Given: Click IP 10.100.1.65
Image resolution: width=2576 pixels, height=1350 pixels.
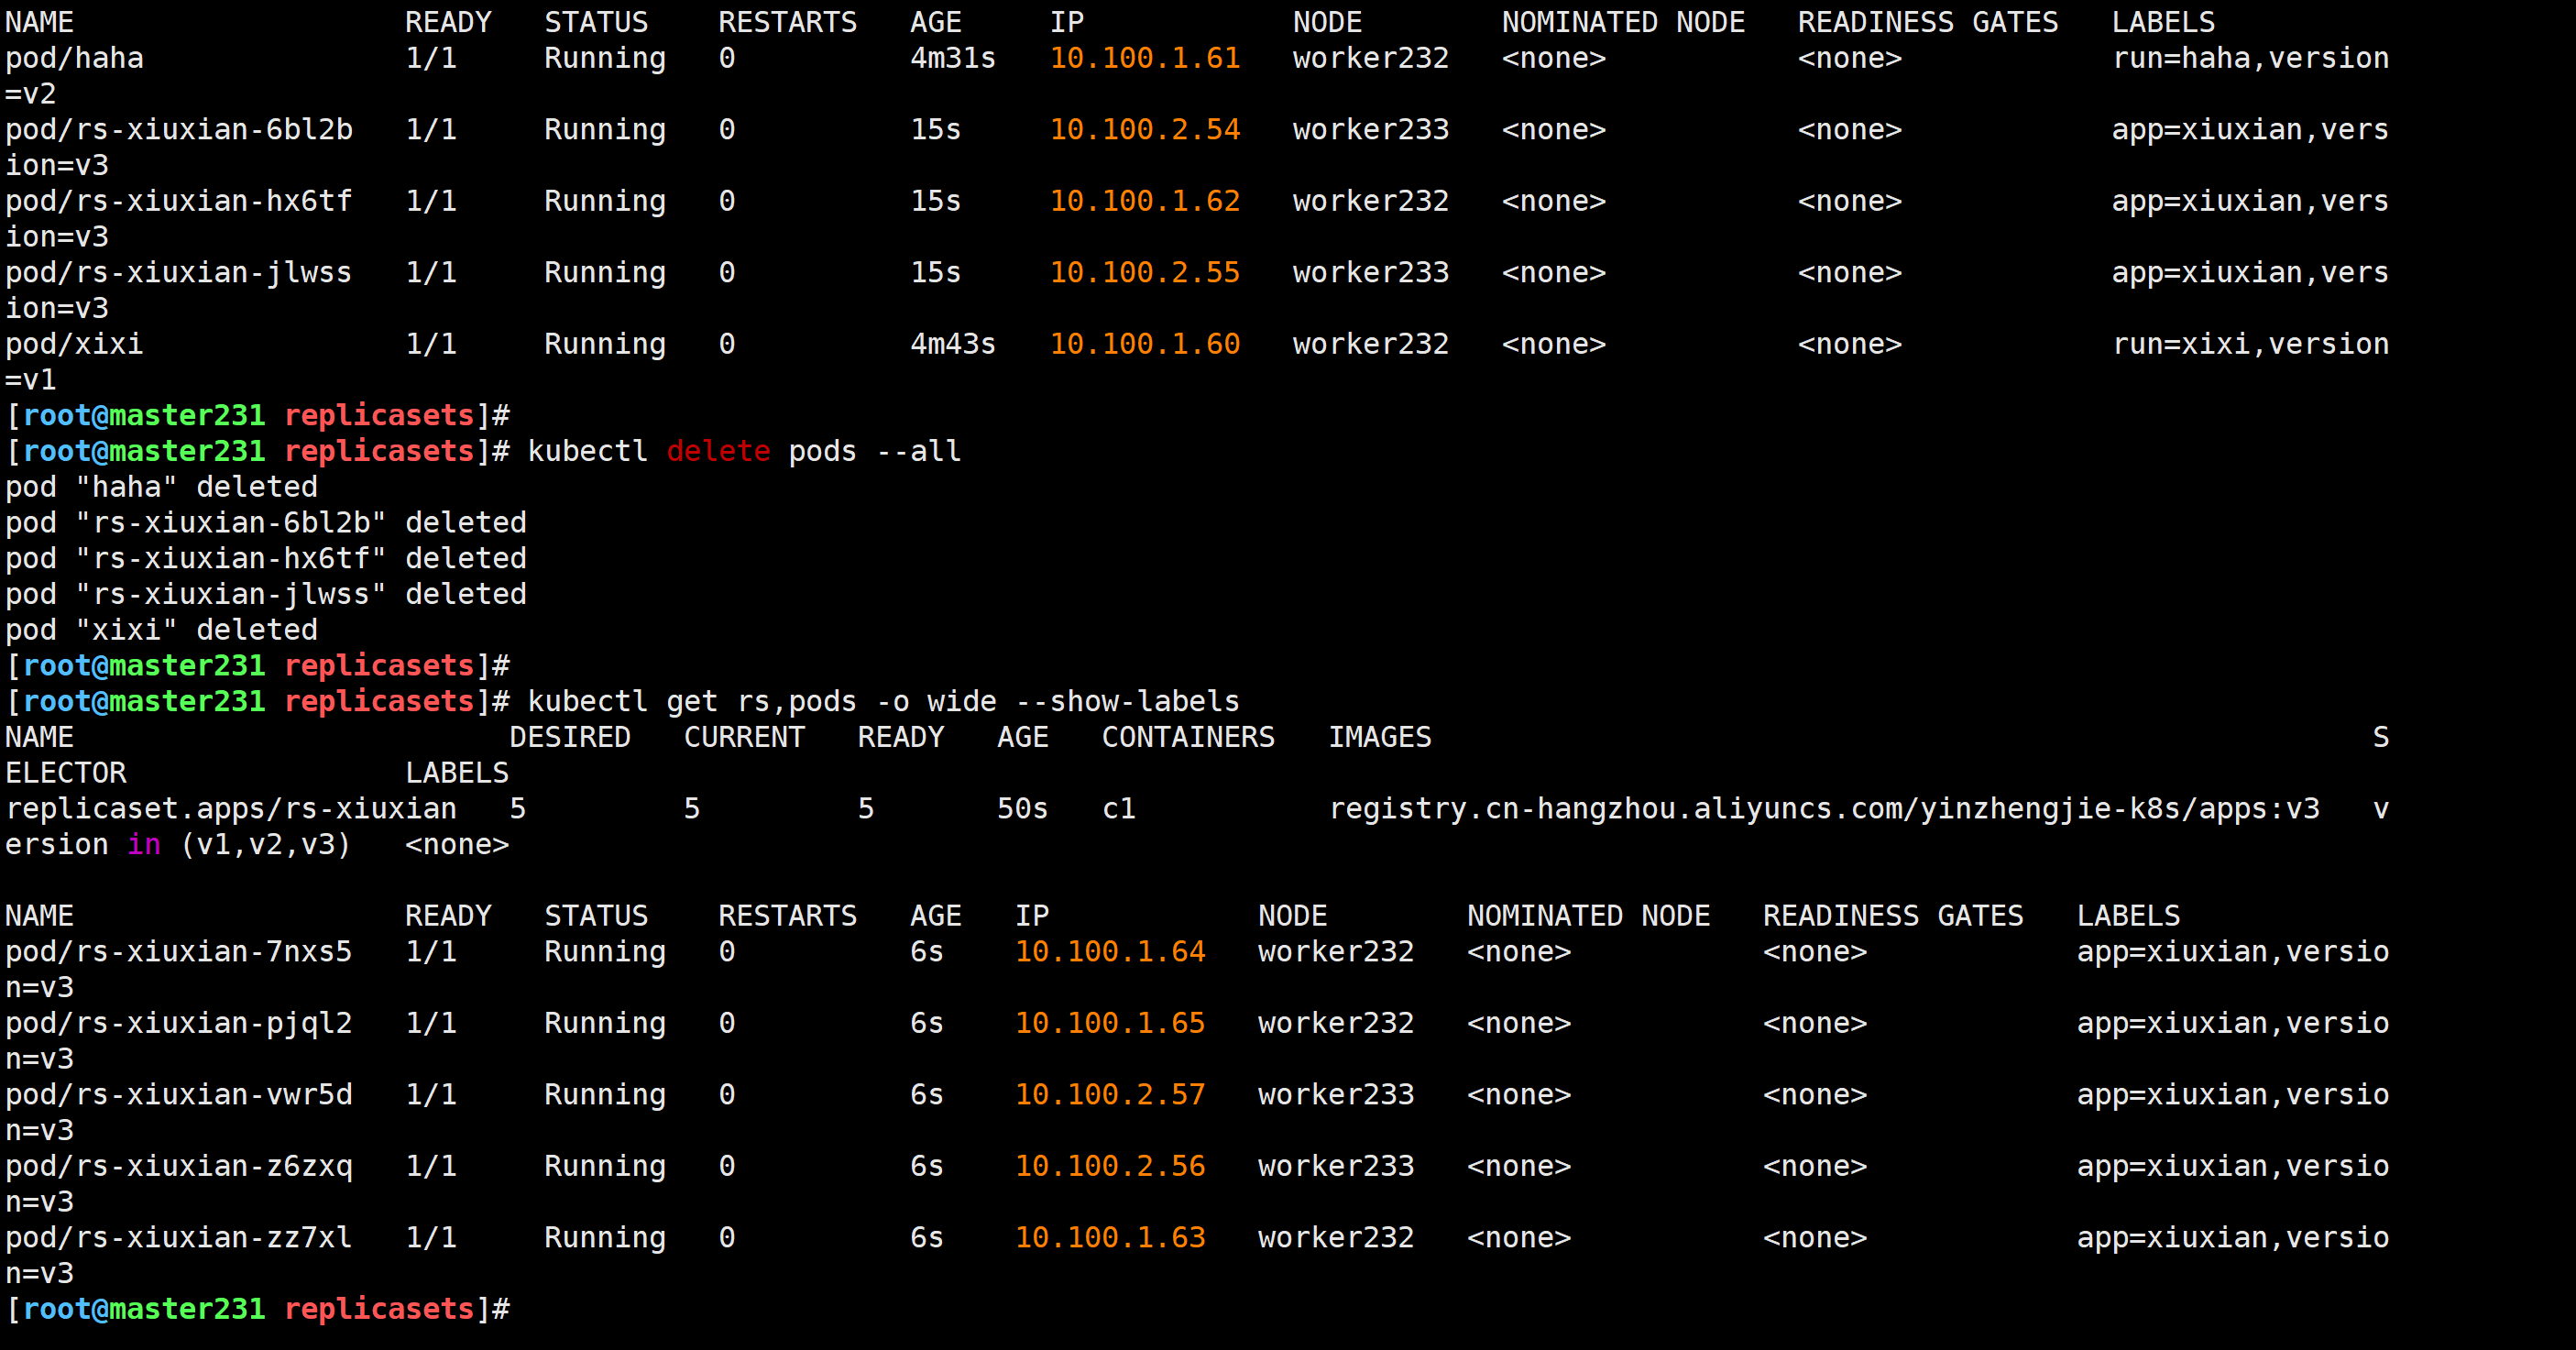Looking at the screenshot, I should click(1110, 1023).
